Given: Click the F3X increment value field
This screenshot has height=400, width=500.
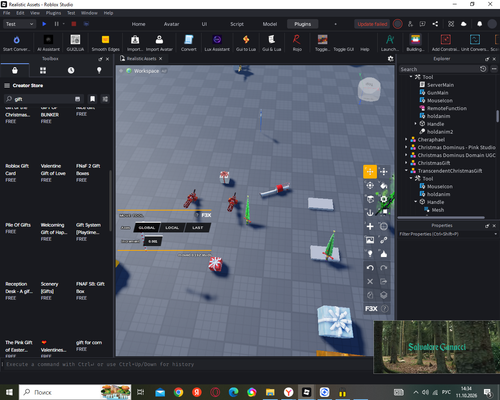Looking at the screenshot, I should (153, 241).
